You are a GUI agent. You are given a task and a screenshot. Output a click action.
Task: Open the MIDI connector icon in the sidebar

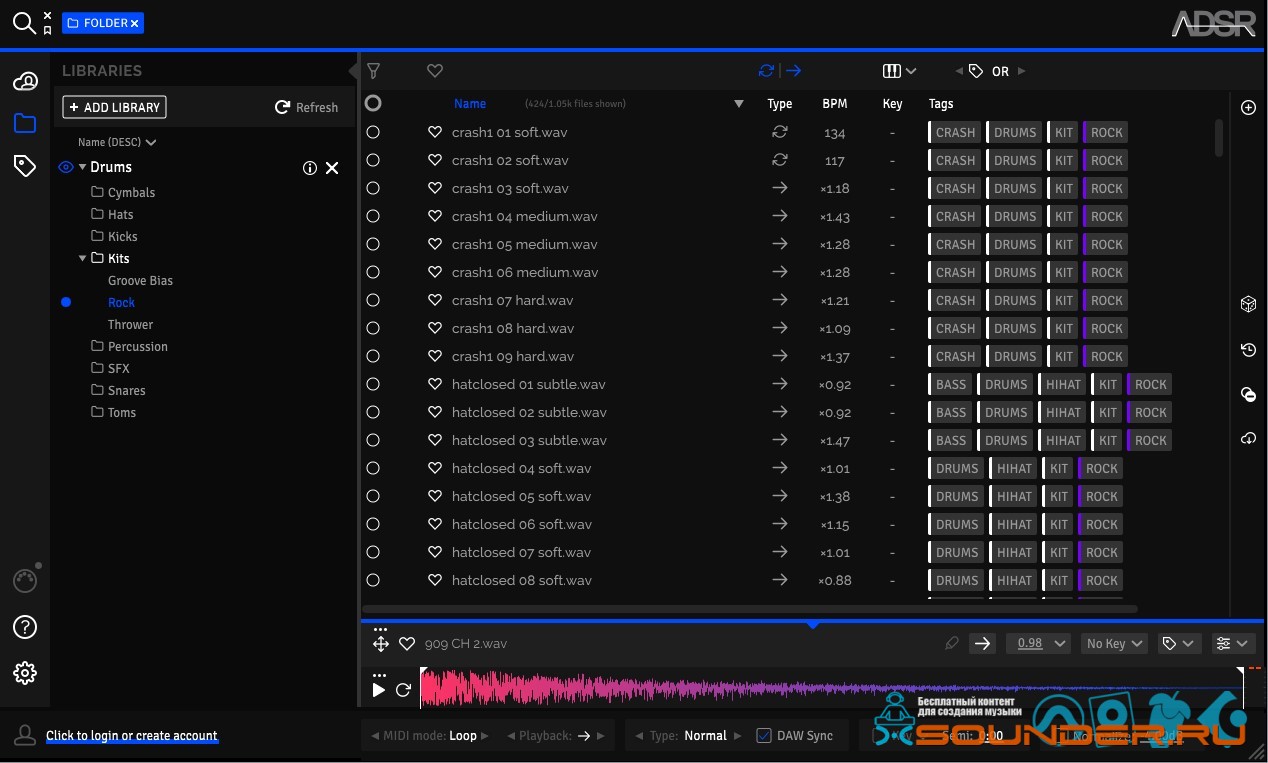(x=25, y=581)
